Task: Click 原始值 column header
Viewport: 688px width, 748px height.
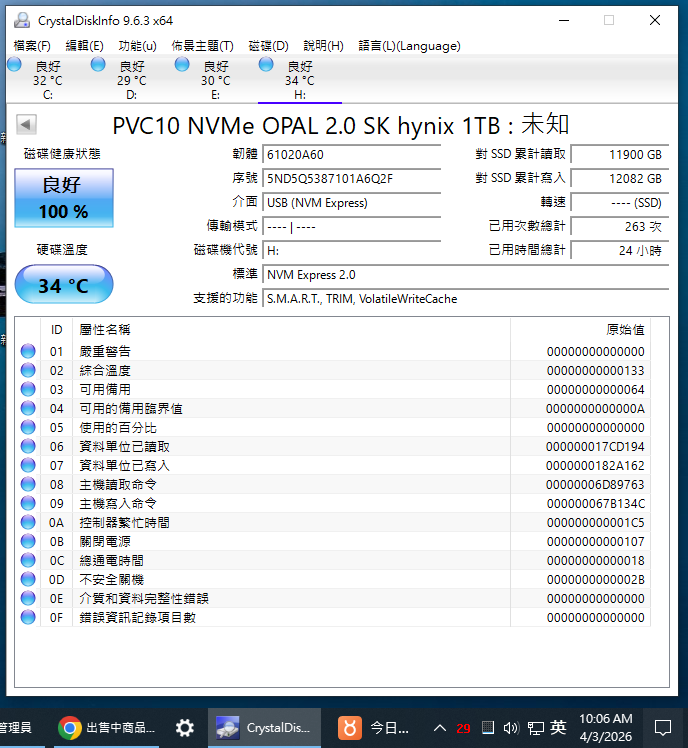Action: 581,330
